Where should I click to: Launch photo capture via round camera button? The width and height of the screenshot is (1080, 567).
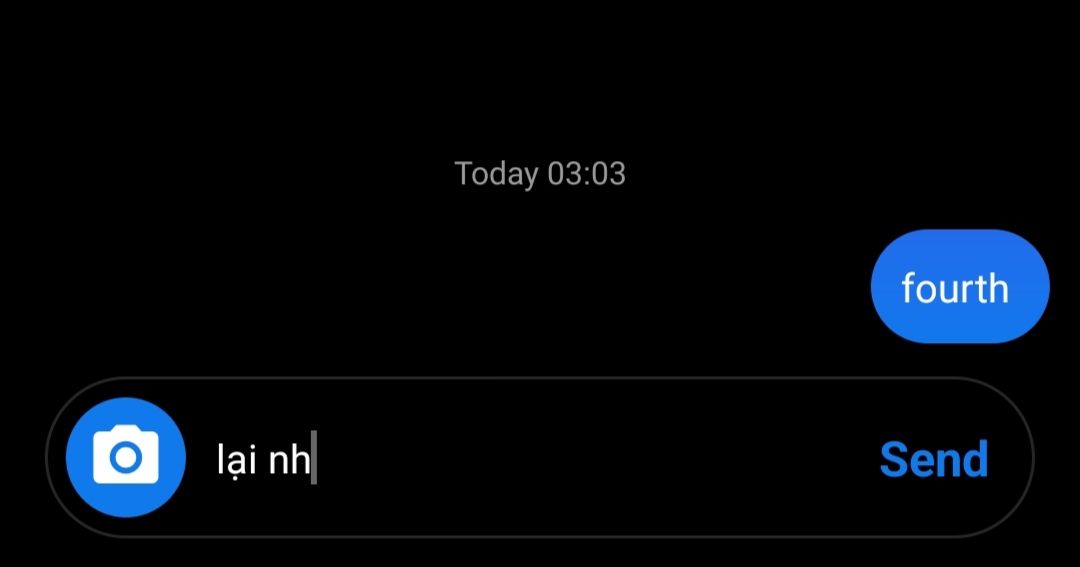click(x=125, y=457)
